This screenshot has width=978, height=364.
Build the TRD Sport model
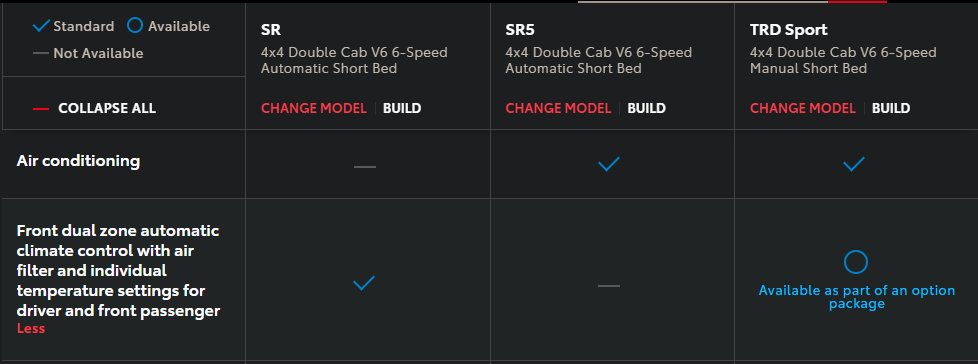(x=891, y=108)
